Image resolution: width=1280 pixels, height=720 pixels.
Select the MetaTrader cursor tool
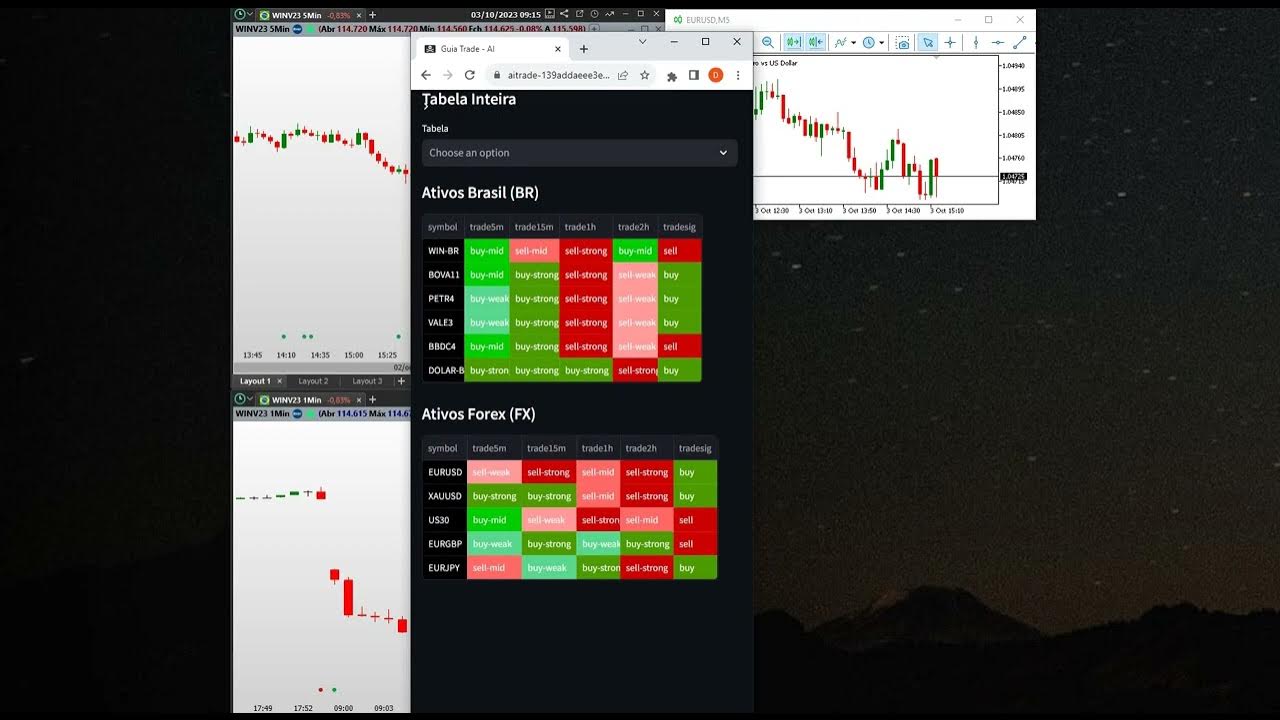(x=928, y=42)
